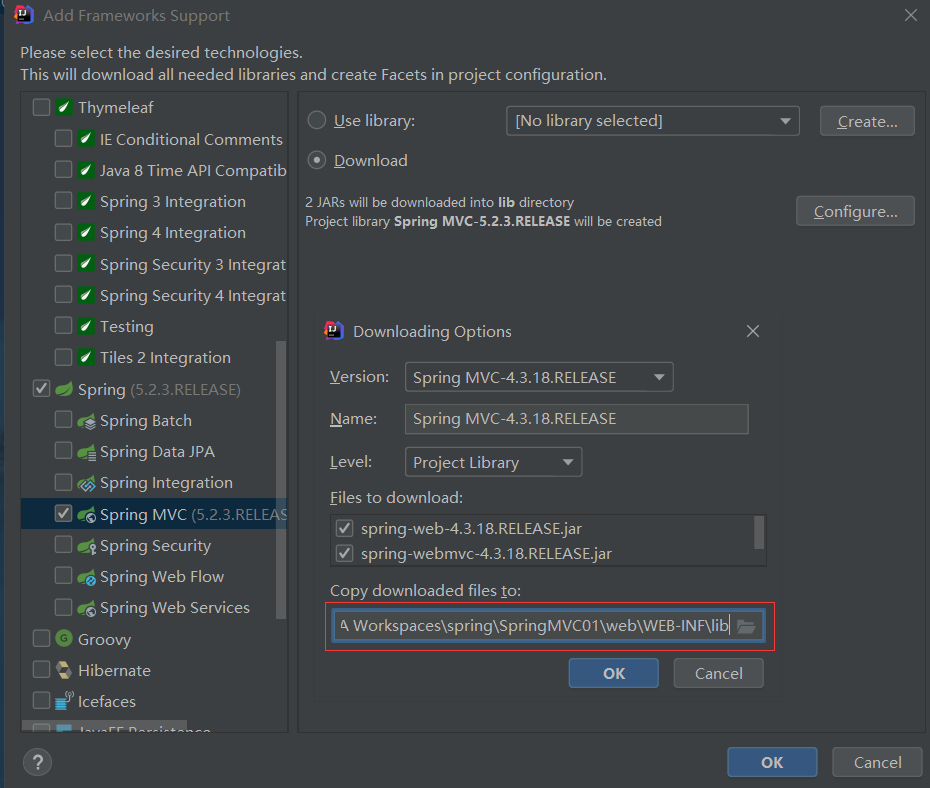The image size is (930, 788).
Task: Click the Spring Integration icon
Action: 87,484
